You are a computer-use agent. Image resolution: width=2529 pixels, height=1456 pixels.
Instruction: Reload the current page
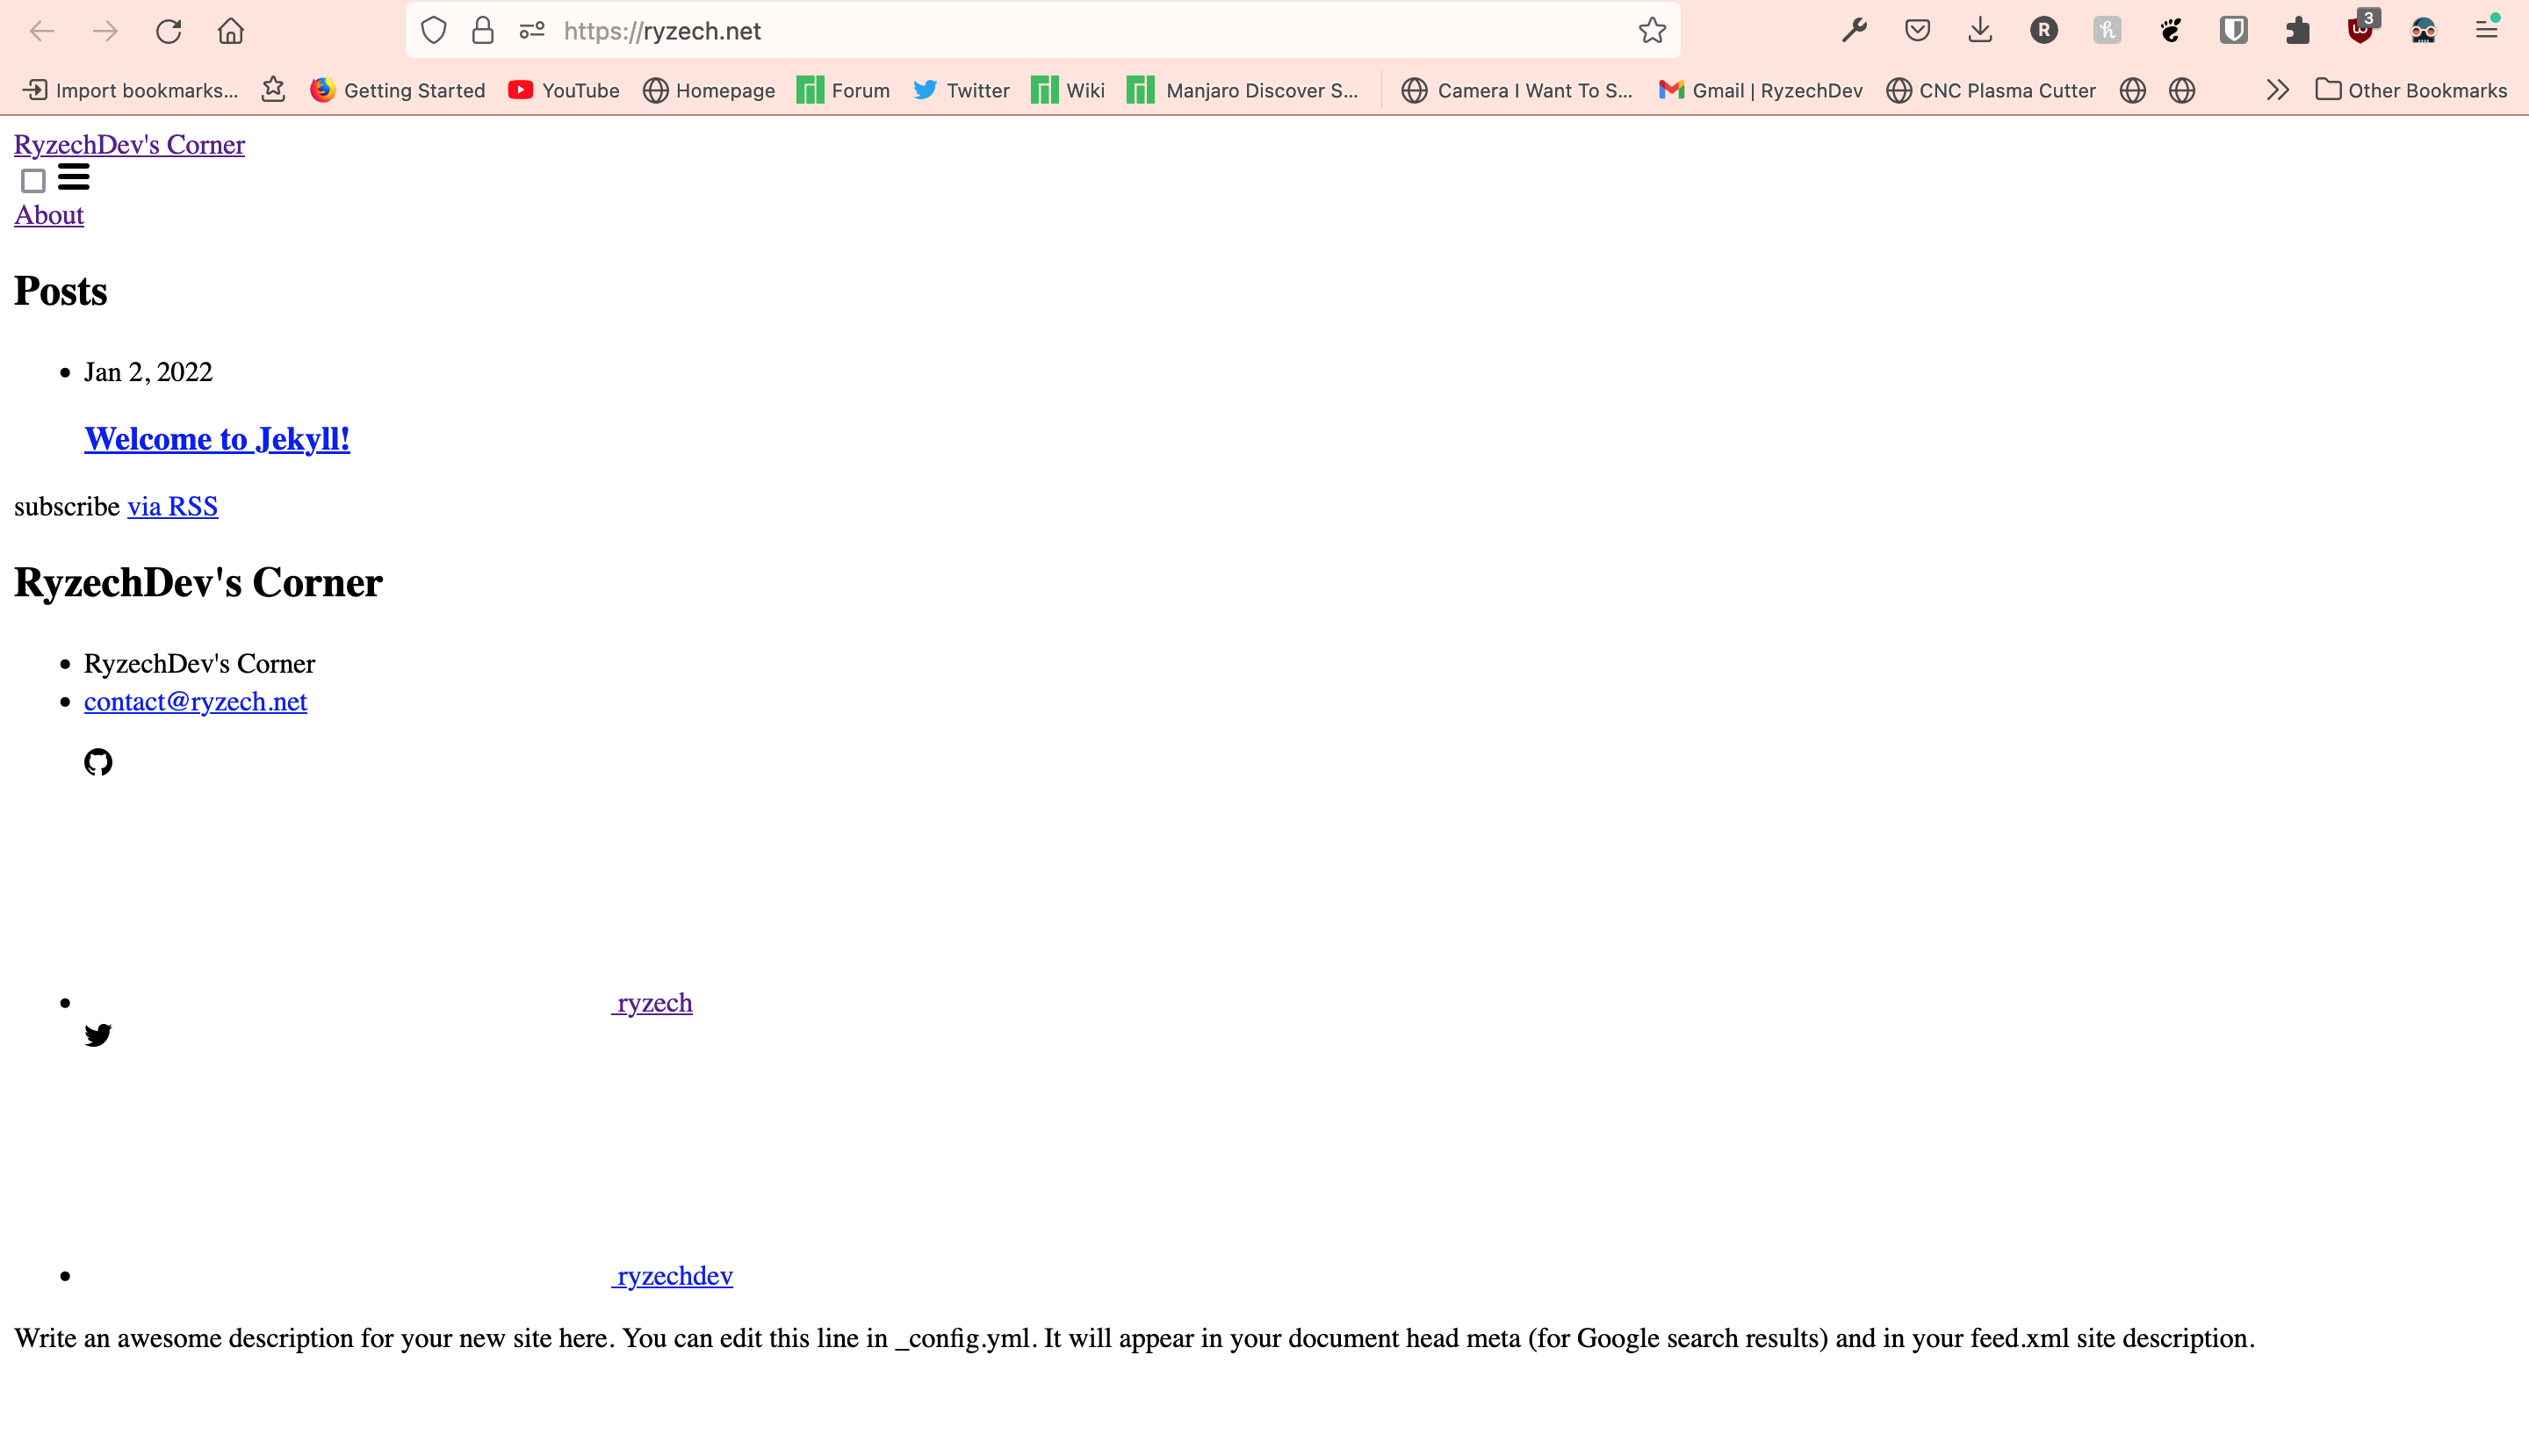point(168,30)
